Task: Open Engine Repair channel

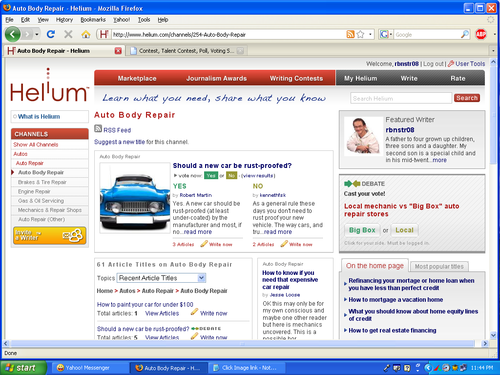Action: coord(34,191)
